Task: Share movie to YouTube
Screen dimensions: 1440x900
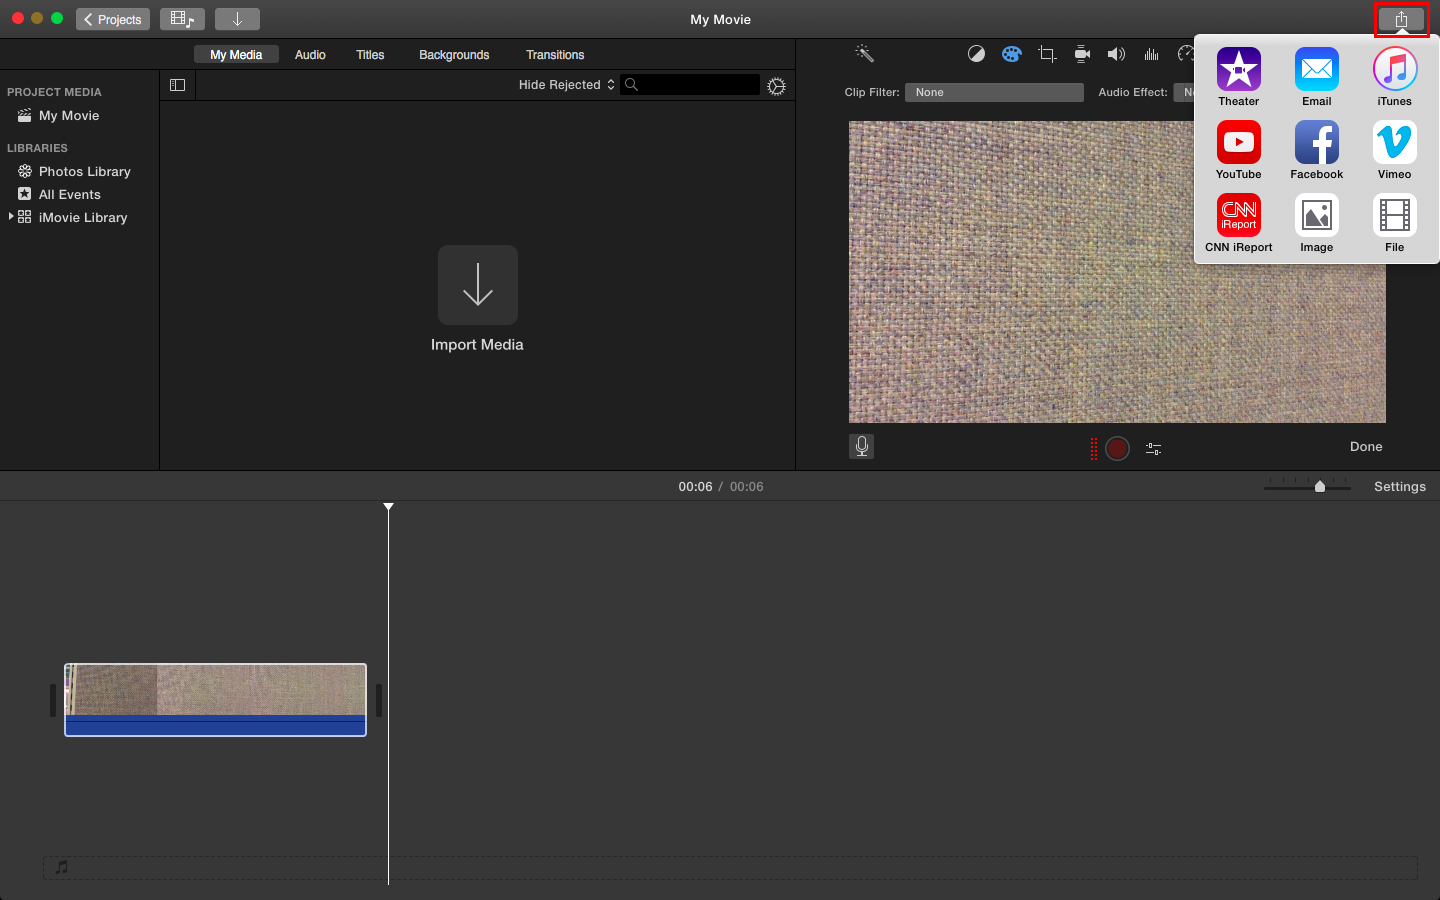Action: point(1238,143)
